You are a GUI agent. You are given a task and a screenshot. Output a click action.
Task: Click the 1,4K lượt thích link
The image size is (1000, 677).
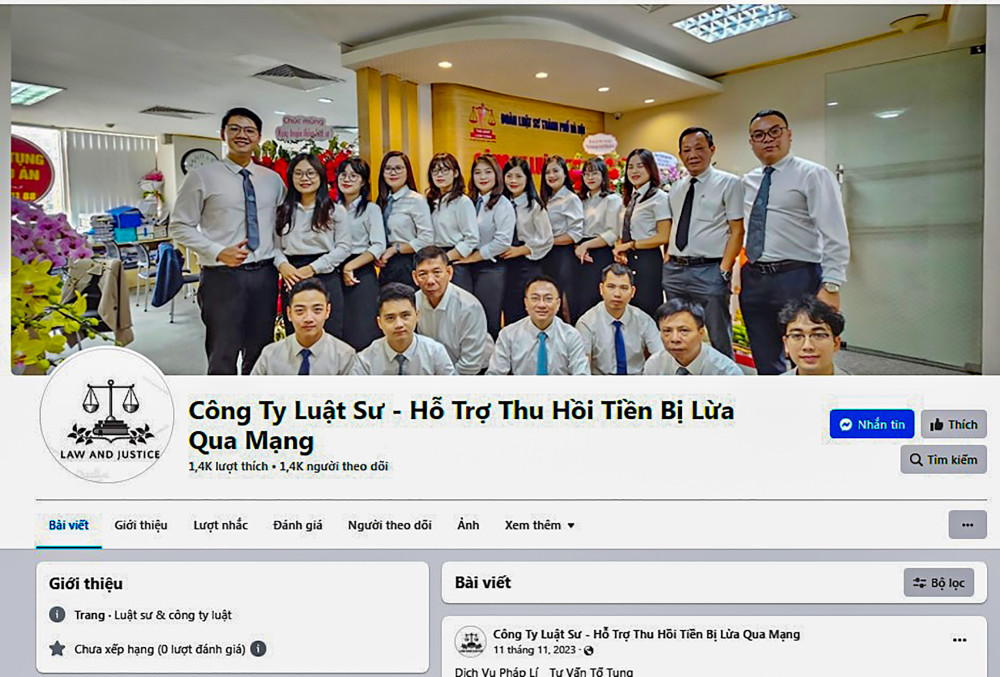point(228,467)
